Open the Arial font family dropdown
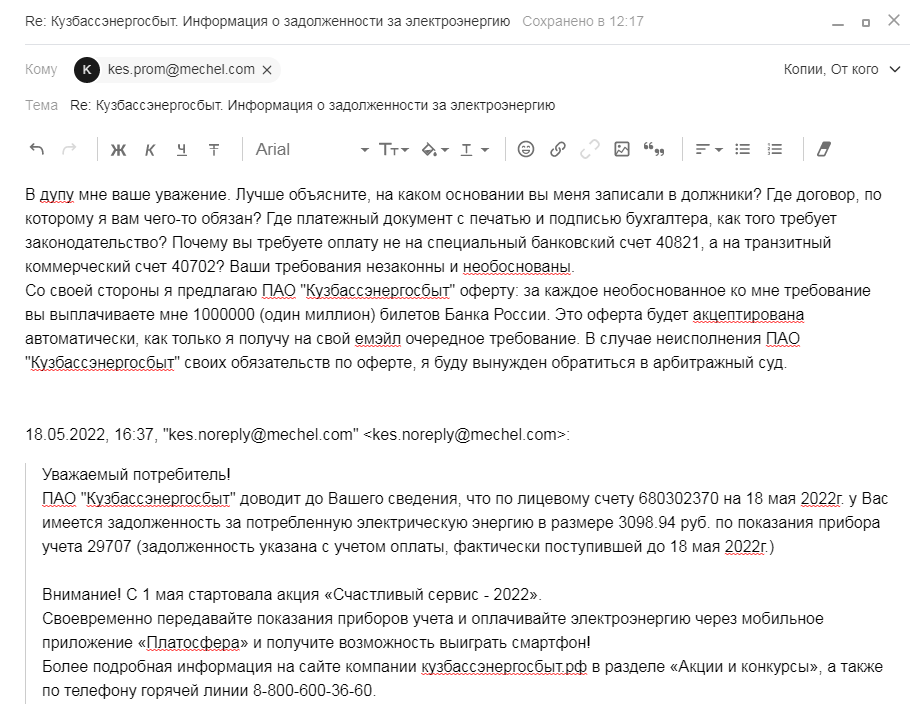This screenshot has height=717, width=918. 300,148
